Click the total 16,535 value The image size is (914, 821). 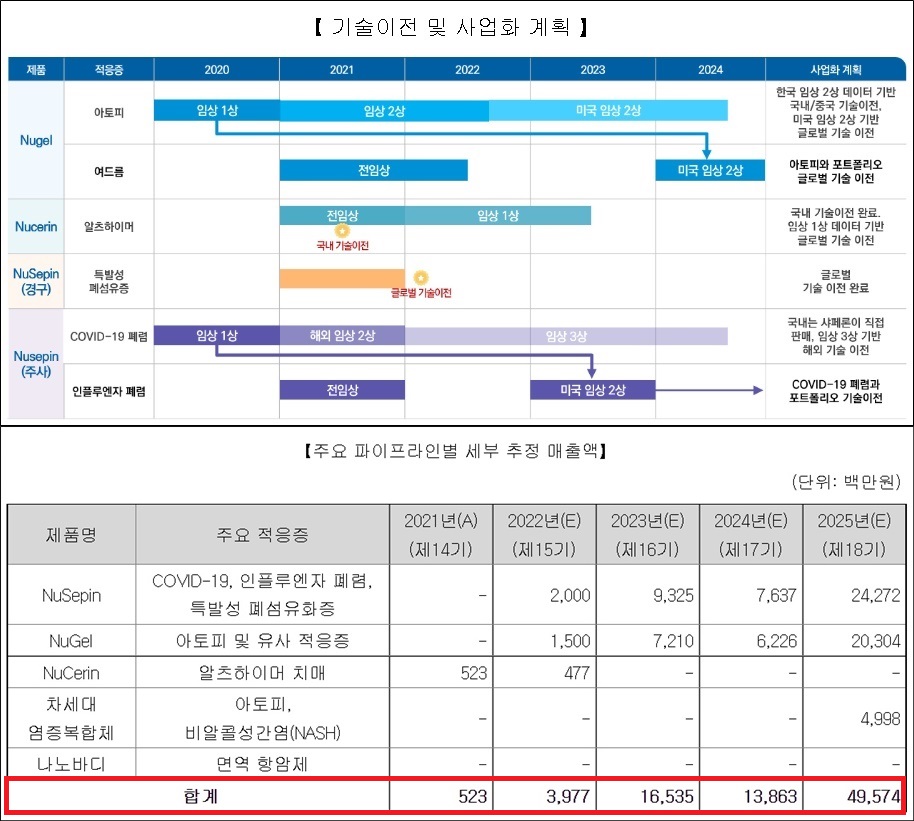[667, 797]
